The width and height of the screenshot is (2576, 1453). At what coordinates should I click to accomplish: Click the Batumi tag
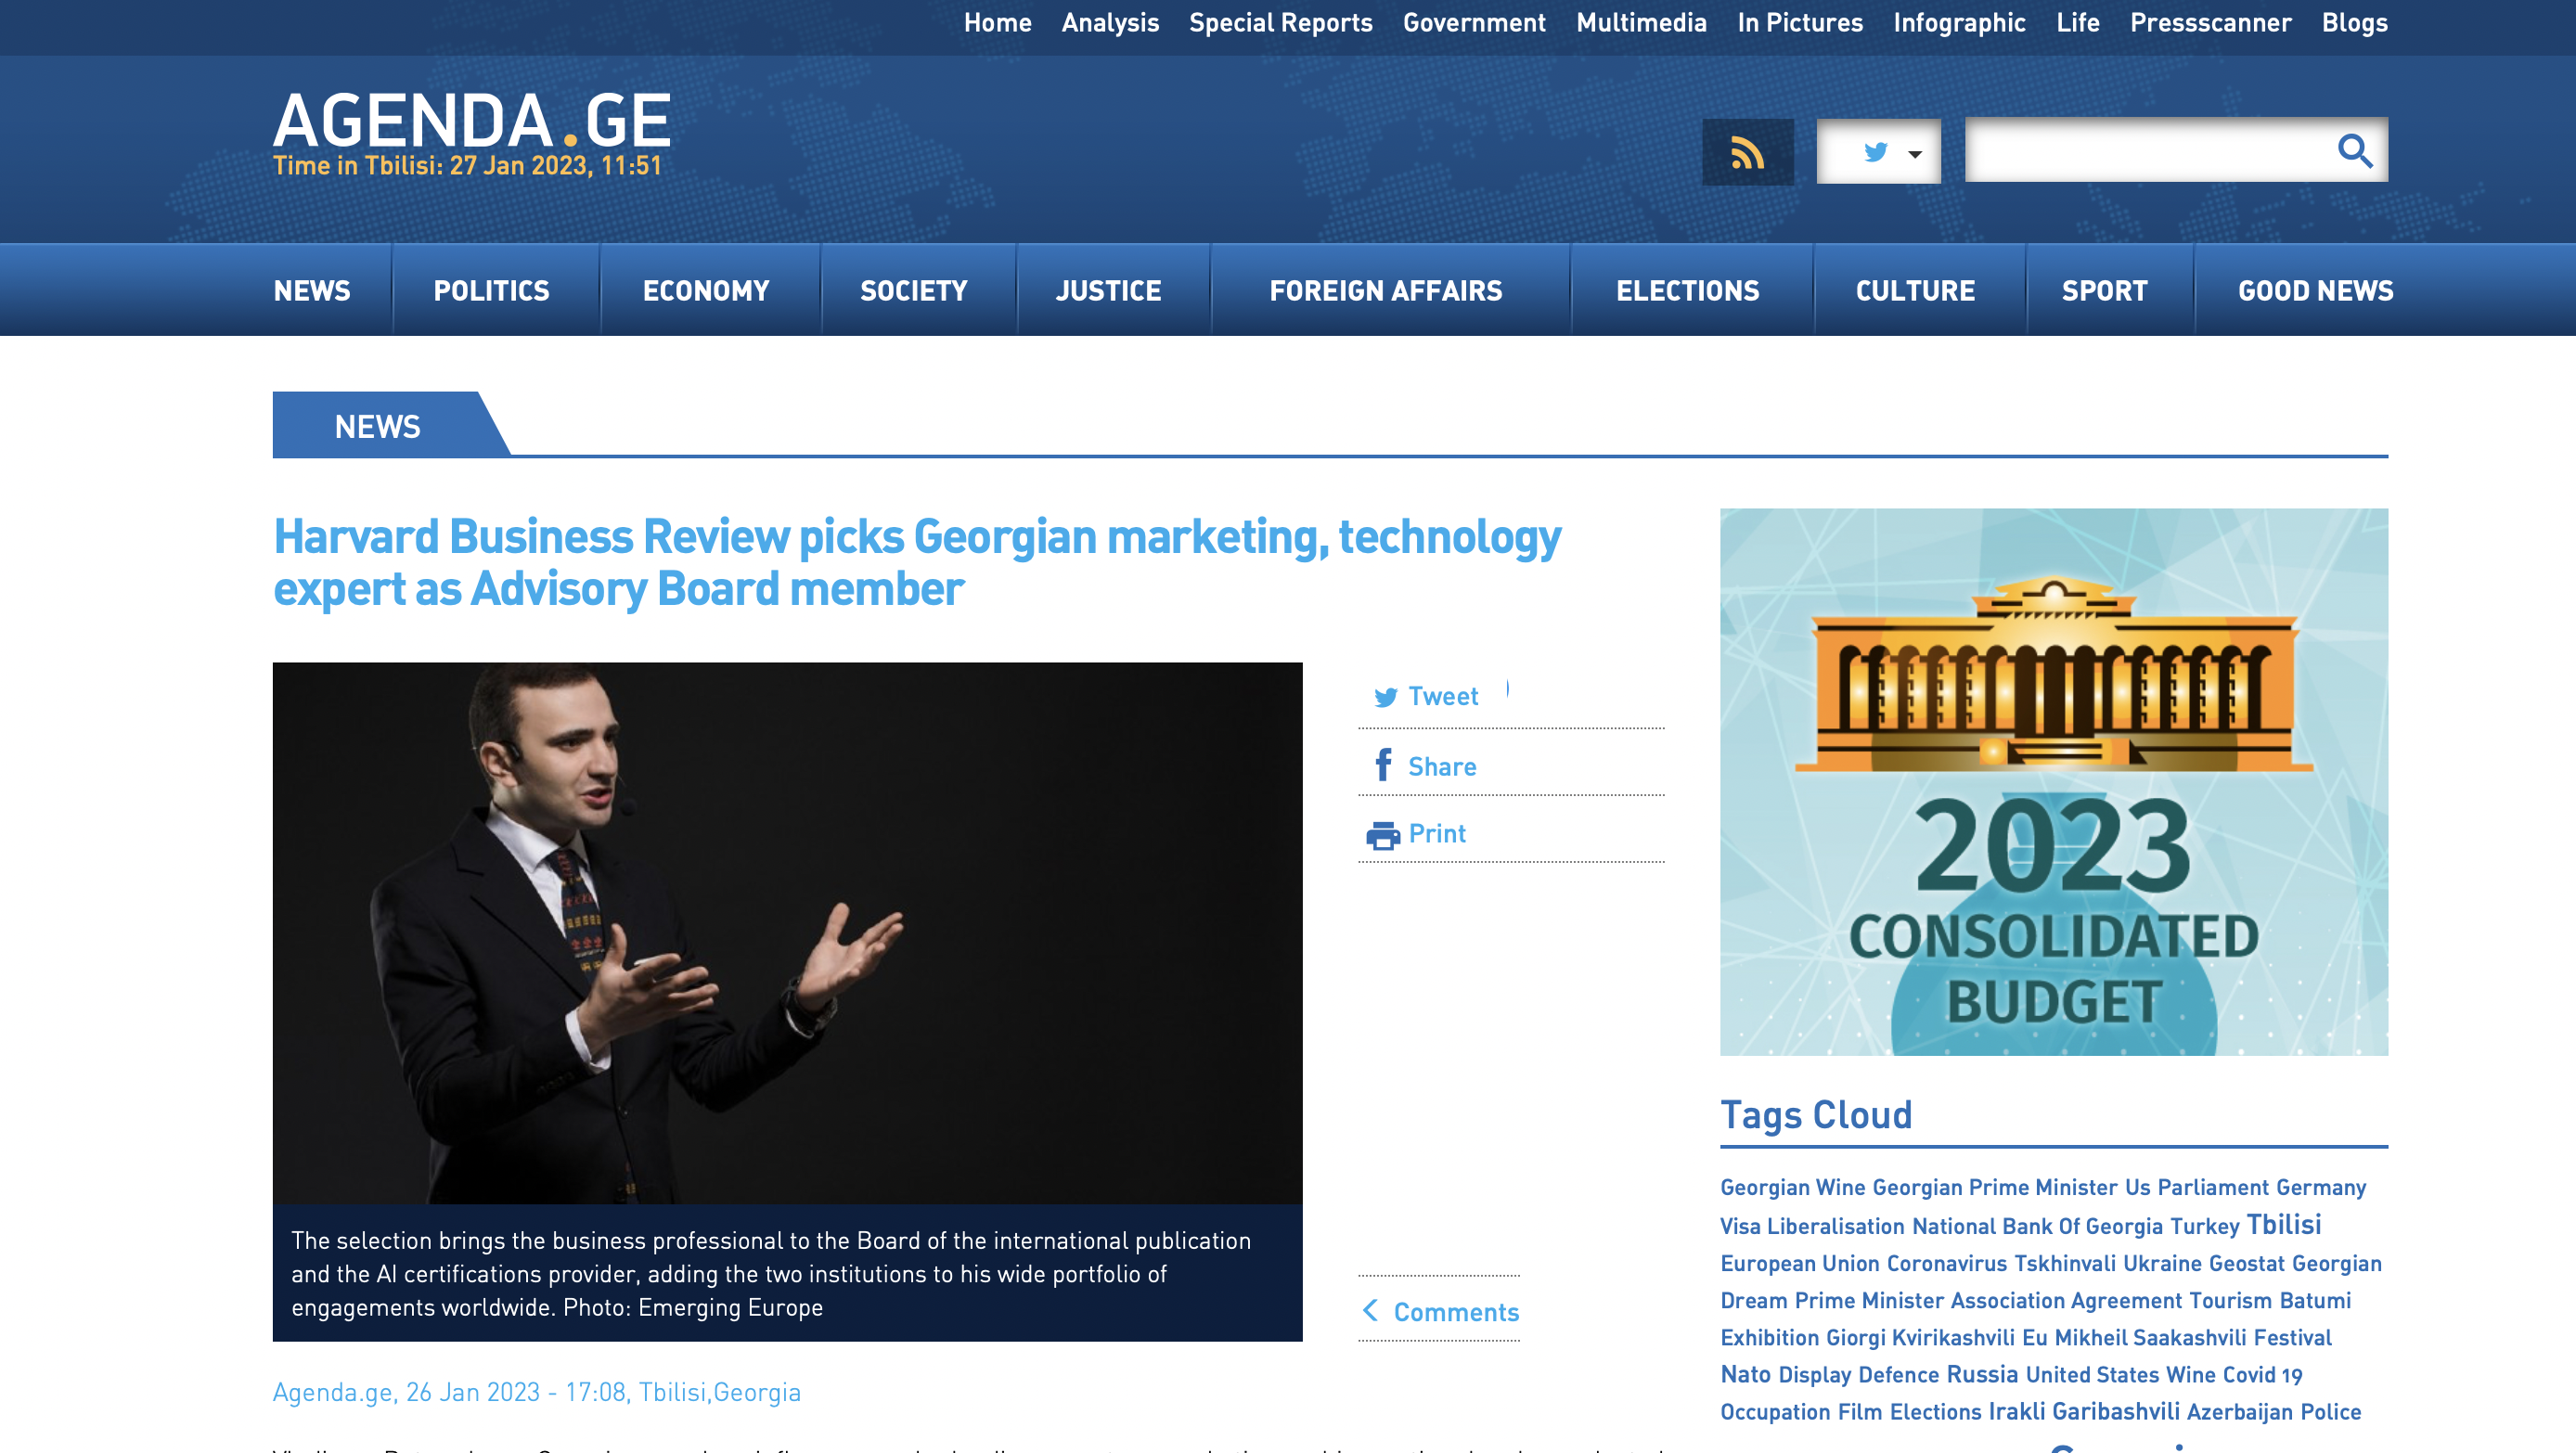tap(2314, 1300)
